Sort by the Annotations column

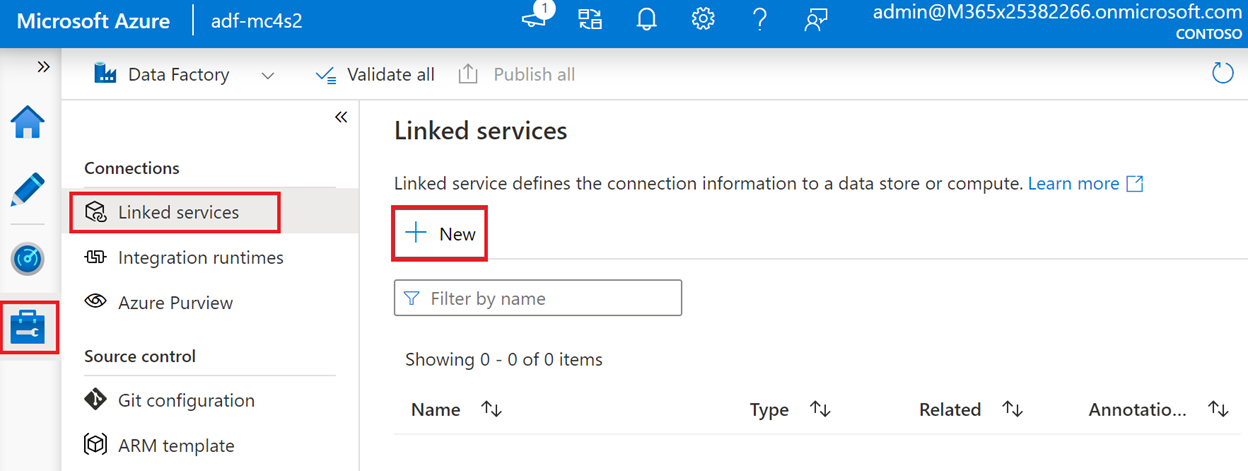pyautogui.click(x=1158, y=409)
